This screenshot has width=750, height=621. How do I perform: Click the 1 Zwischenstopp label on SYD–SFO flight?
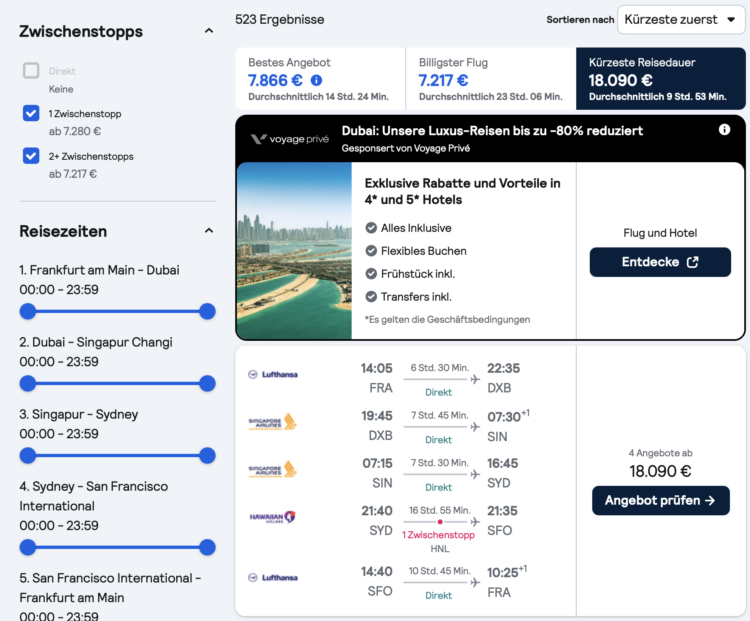pos(438,535)
